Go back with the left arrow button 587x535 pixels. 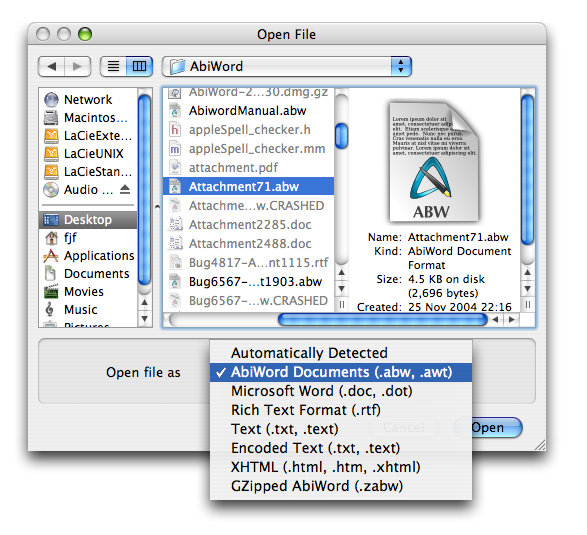pyautogui.click(x=52, y=67)
